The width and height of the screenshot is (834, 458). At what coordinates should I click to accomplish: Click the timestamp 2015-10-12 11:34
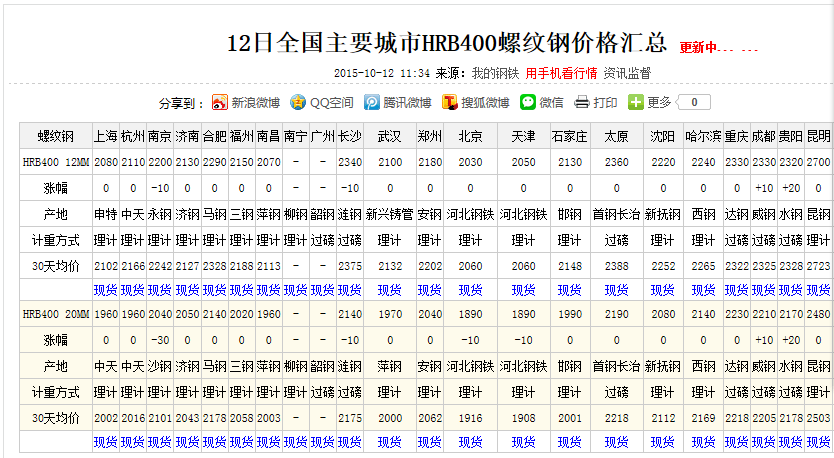[381, 73]
